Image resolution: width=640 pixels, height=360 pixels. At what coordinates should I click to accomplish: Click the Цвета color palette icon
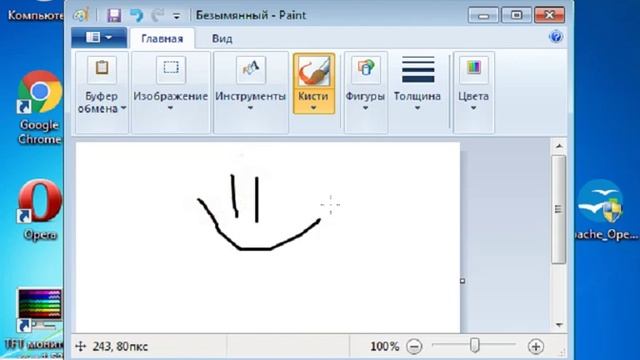(x=474, y=69)
